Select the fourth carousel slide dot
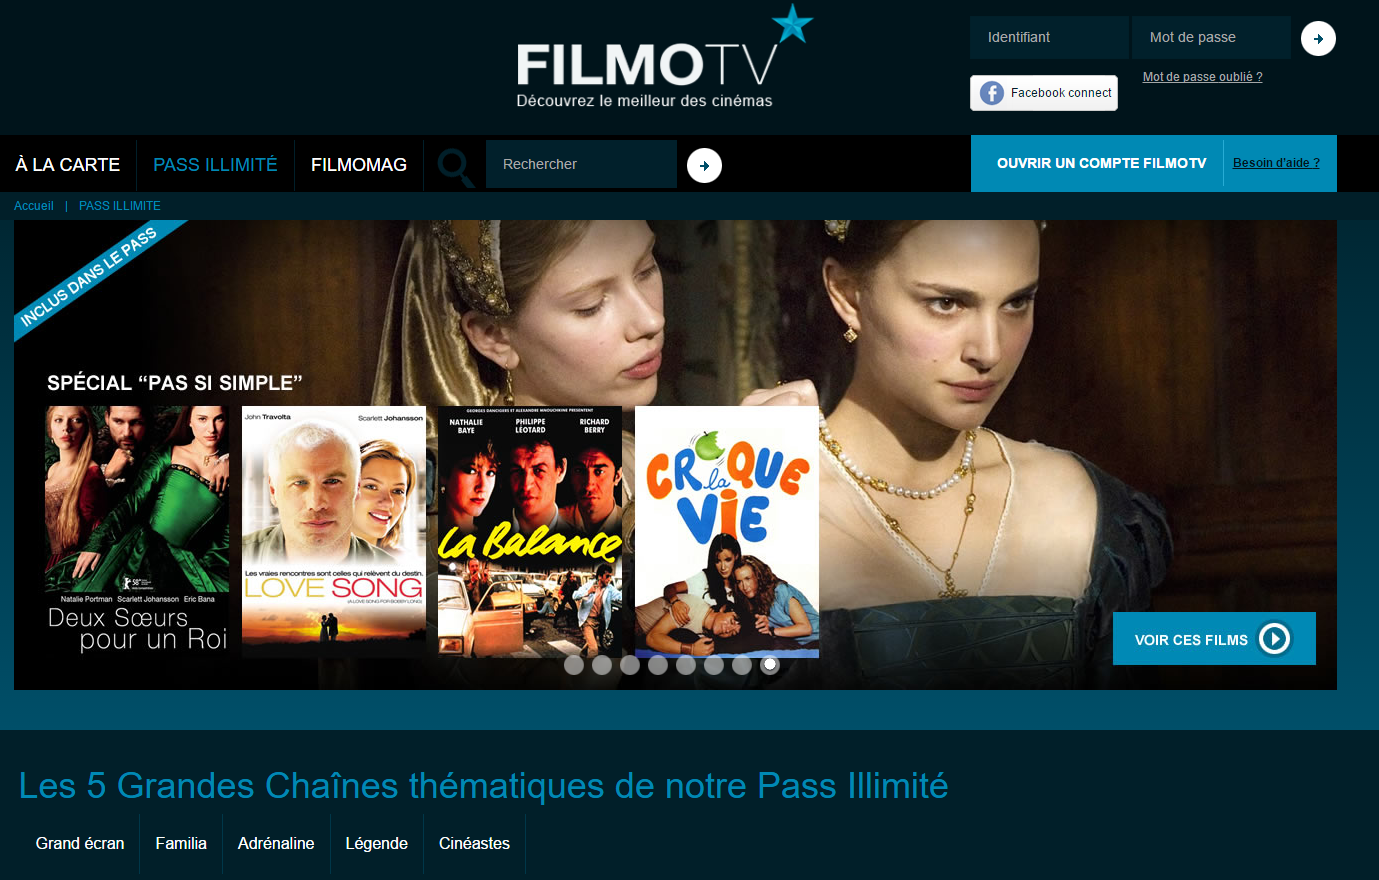Image resolution: width=1379 pixels, height=880 pixels. pyautogui.click(x=658, y=665)
